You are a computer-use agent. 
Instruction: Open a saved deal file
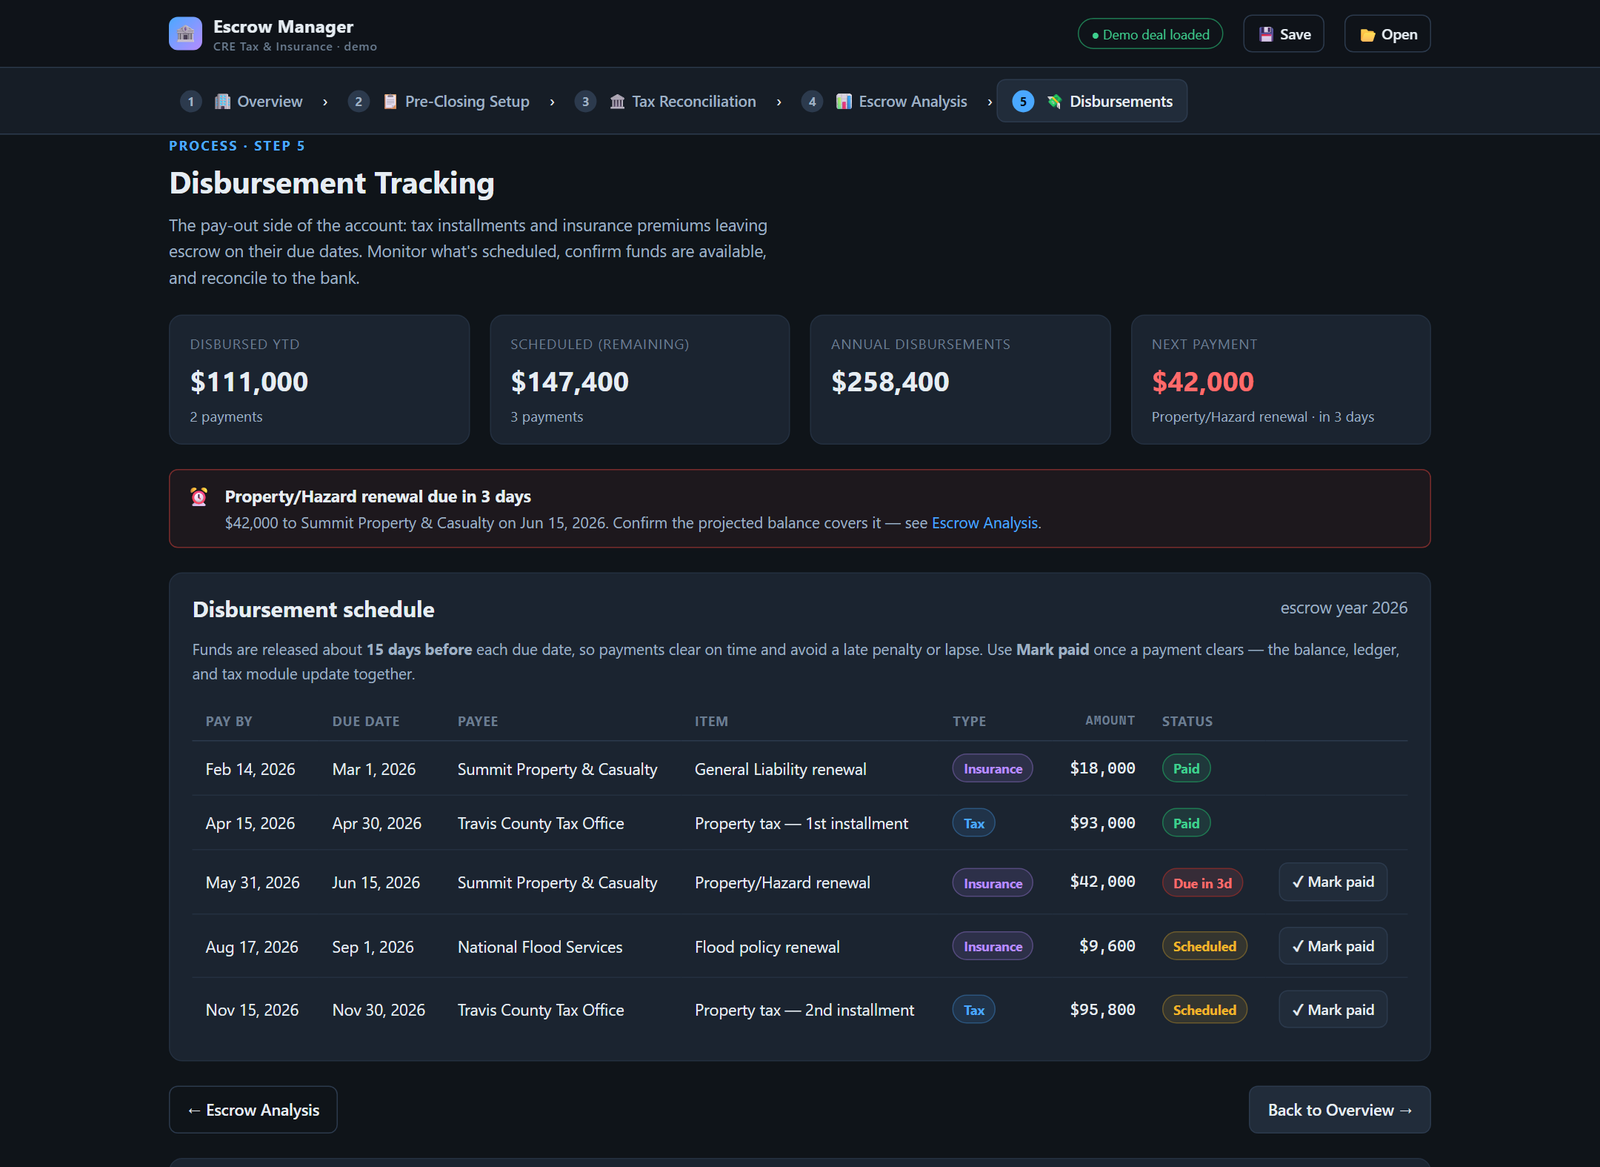pos(1387,34)
